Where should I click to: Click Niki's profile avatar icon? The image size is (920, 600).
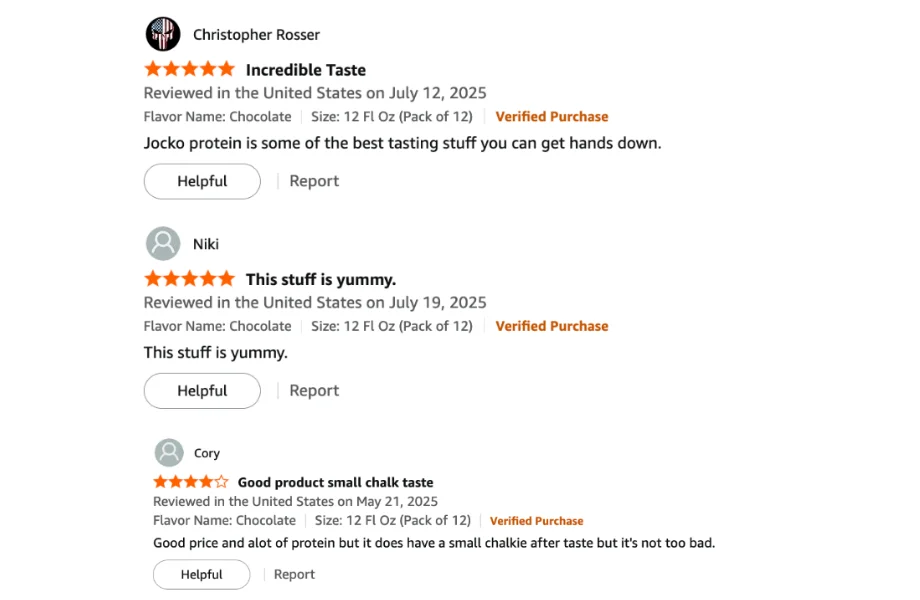(163, 243)
